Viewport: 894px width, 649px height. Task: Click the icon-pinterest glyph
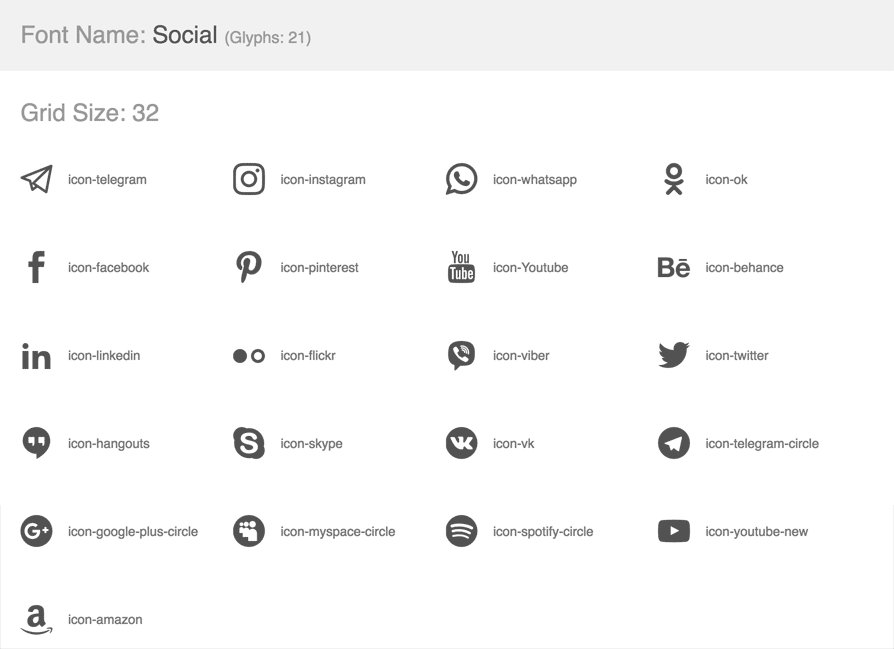[248, 267]
